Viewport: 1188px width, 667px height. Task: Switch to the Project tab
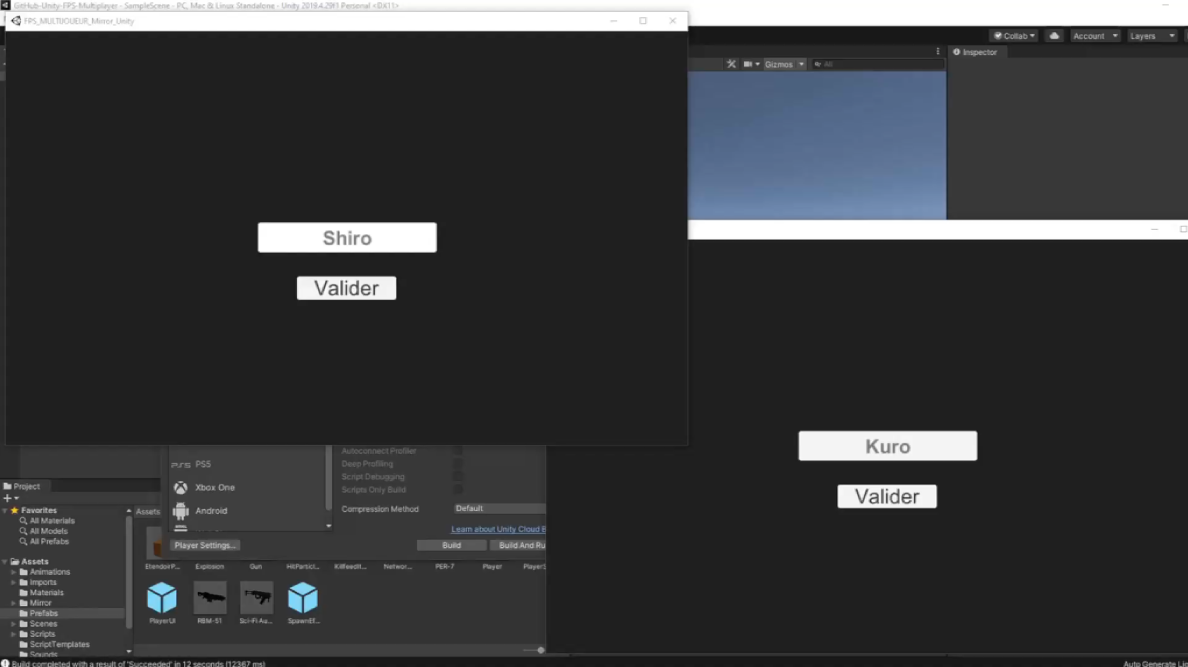21,487
